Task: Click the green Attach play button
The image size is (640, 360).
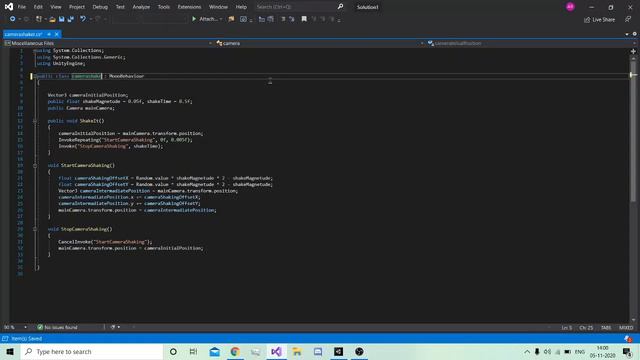Action: (x=194, y=19)
